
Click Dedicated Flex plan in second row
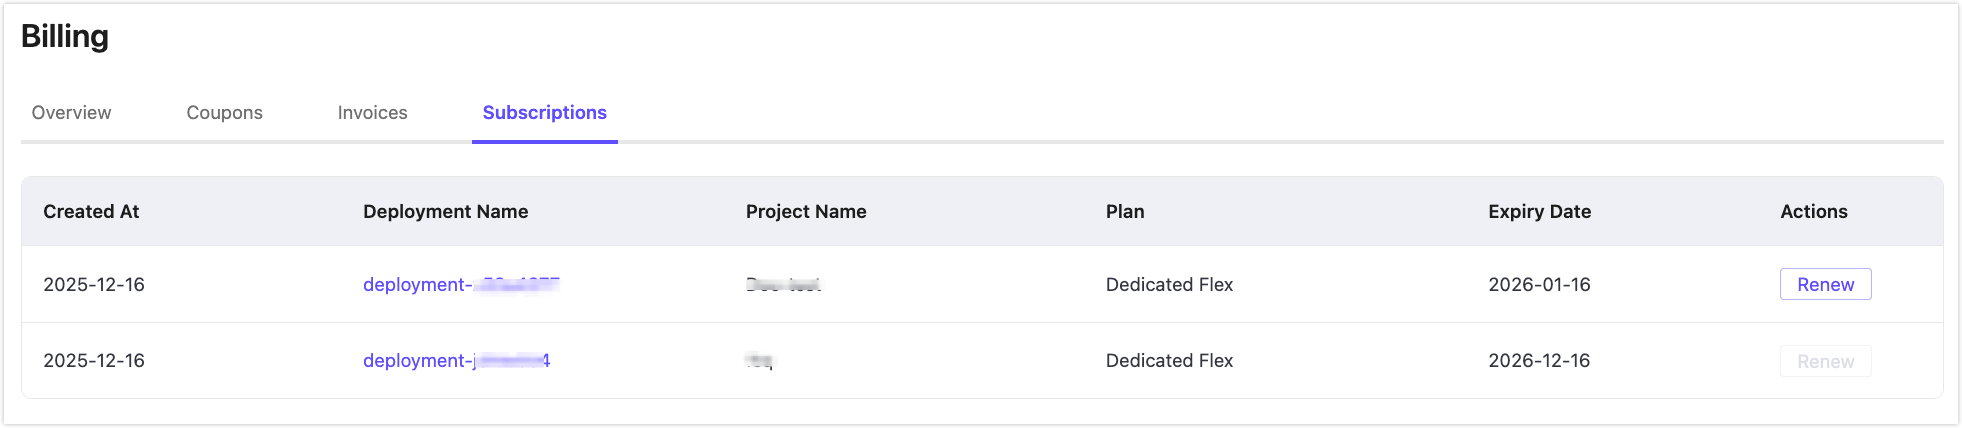point(1169,361)
